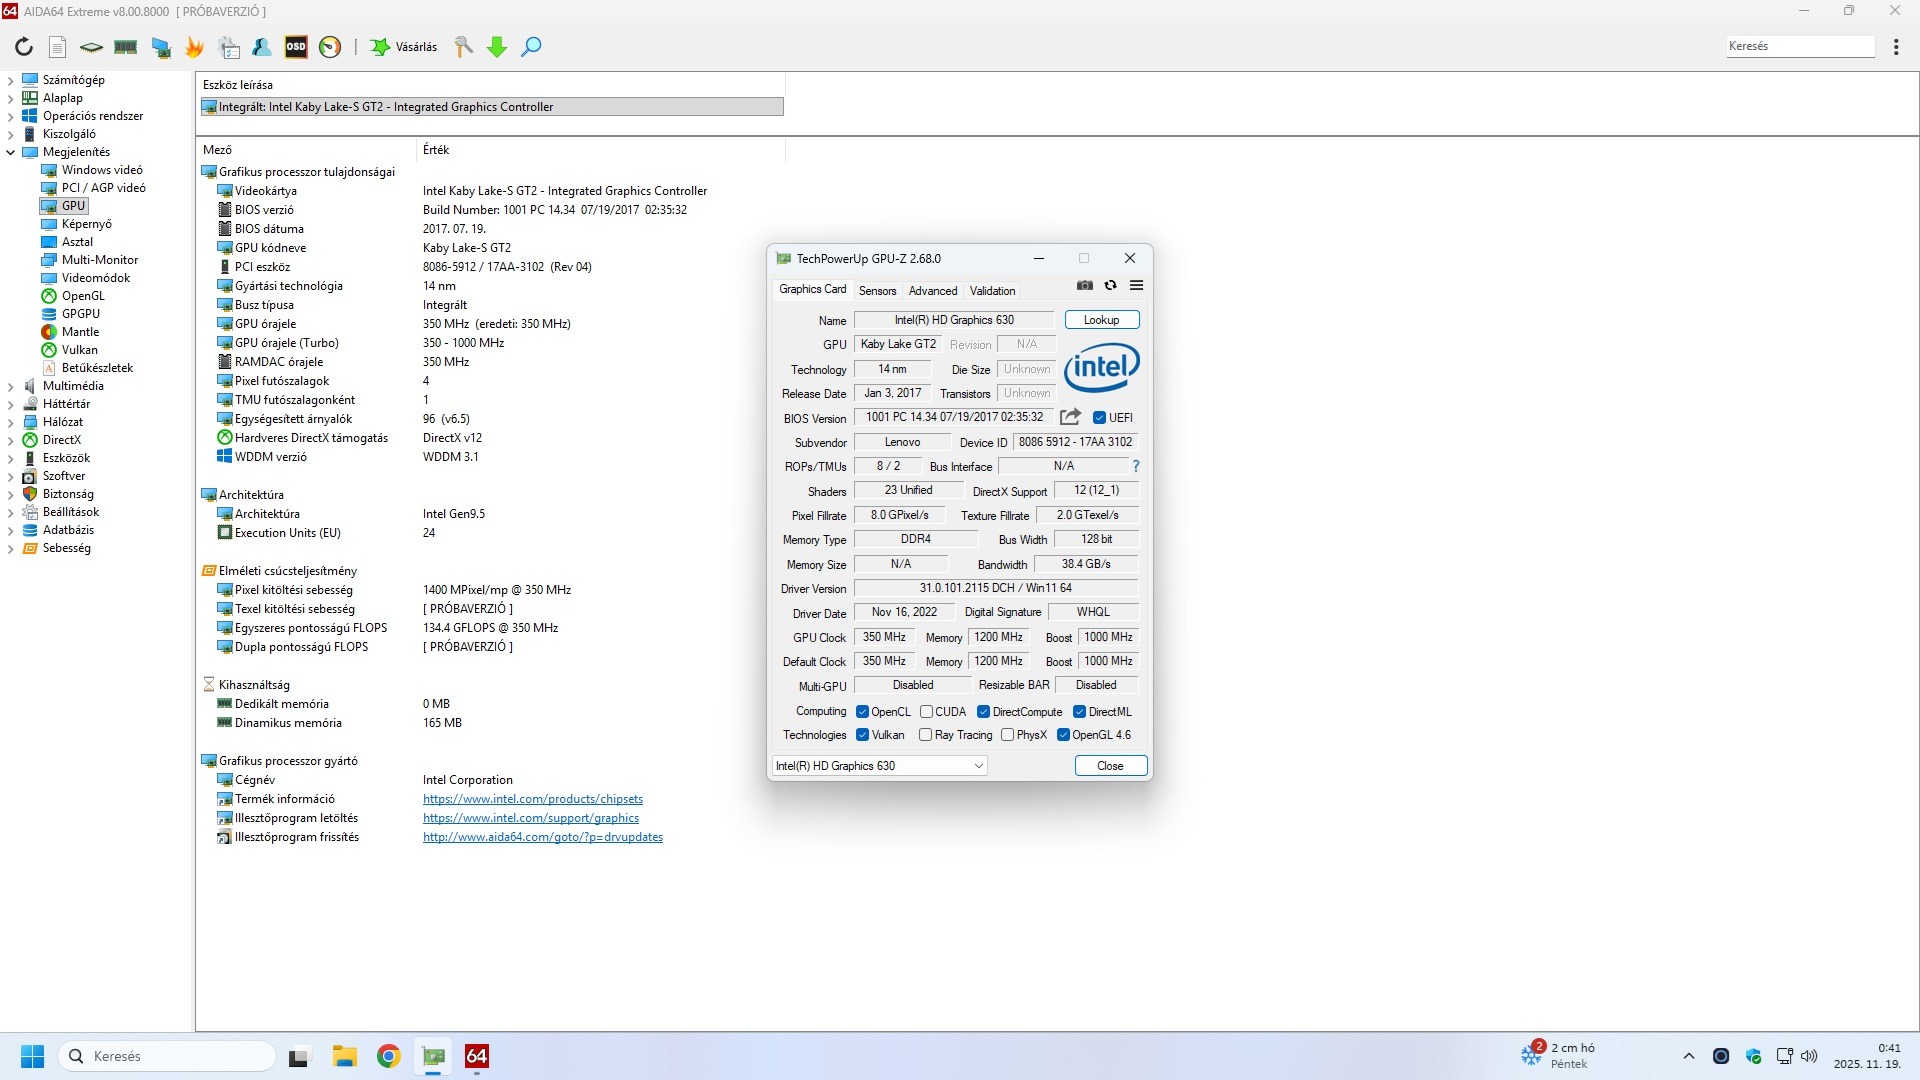Take GPU-Z screenshot with camera icon

point(1085,286)
